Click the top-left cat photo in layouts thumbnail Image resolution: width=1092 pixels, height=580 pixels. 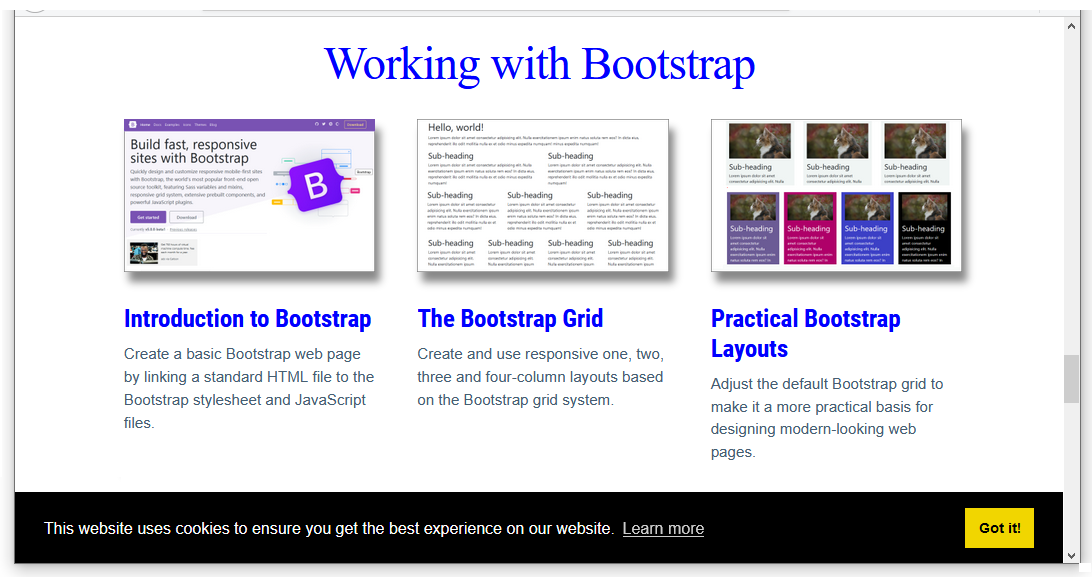760,141
